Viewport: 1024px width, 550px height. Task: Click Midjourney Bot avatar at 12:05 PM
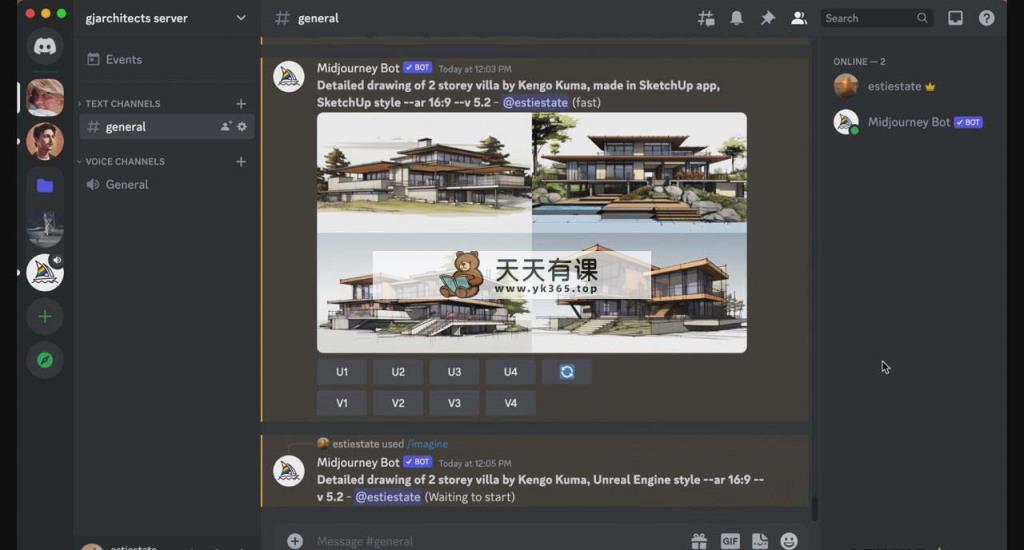(x=289, y=471)
